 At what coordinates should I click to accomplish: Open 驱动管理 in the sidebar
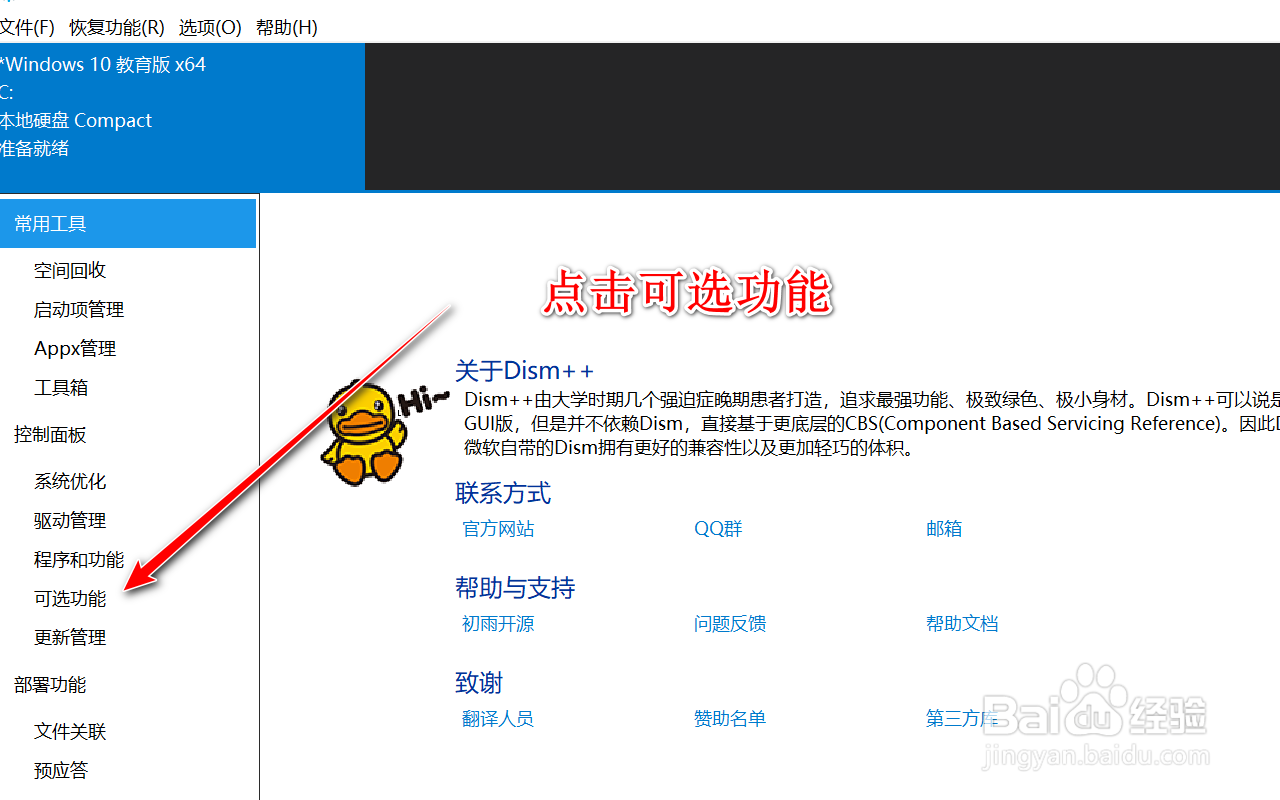coord(70,520)
